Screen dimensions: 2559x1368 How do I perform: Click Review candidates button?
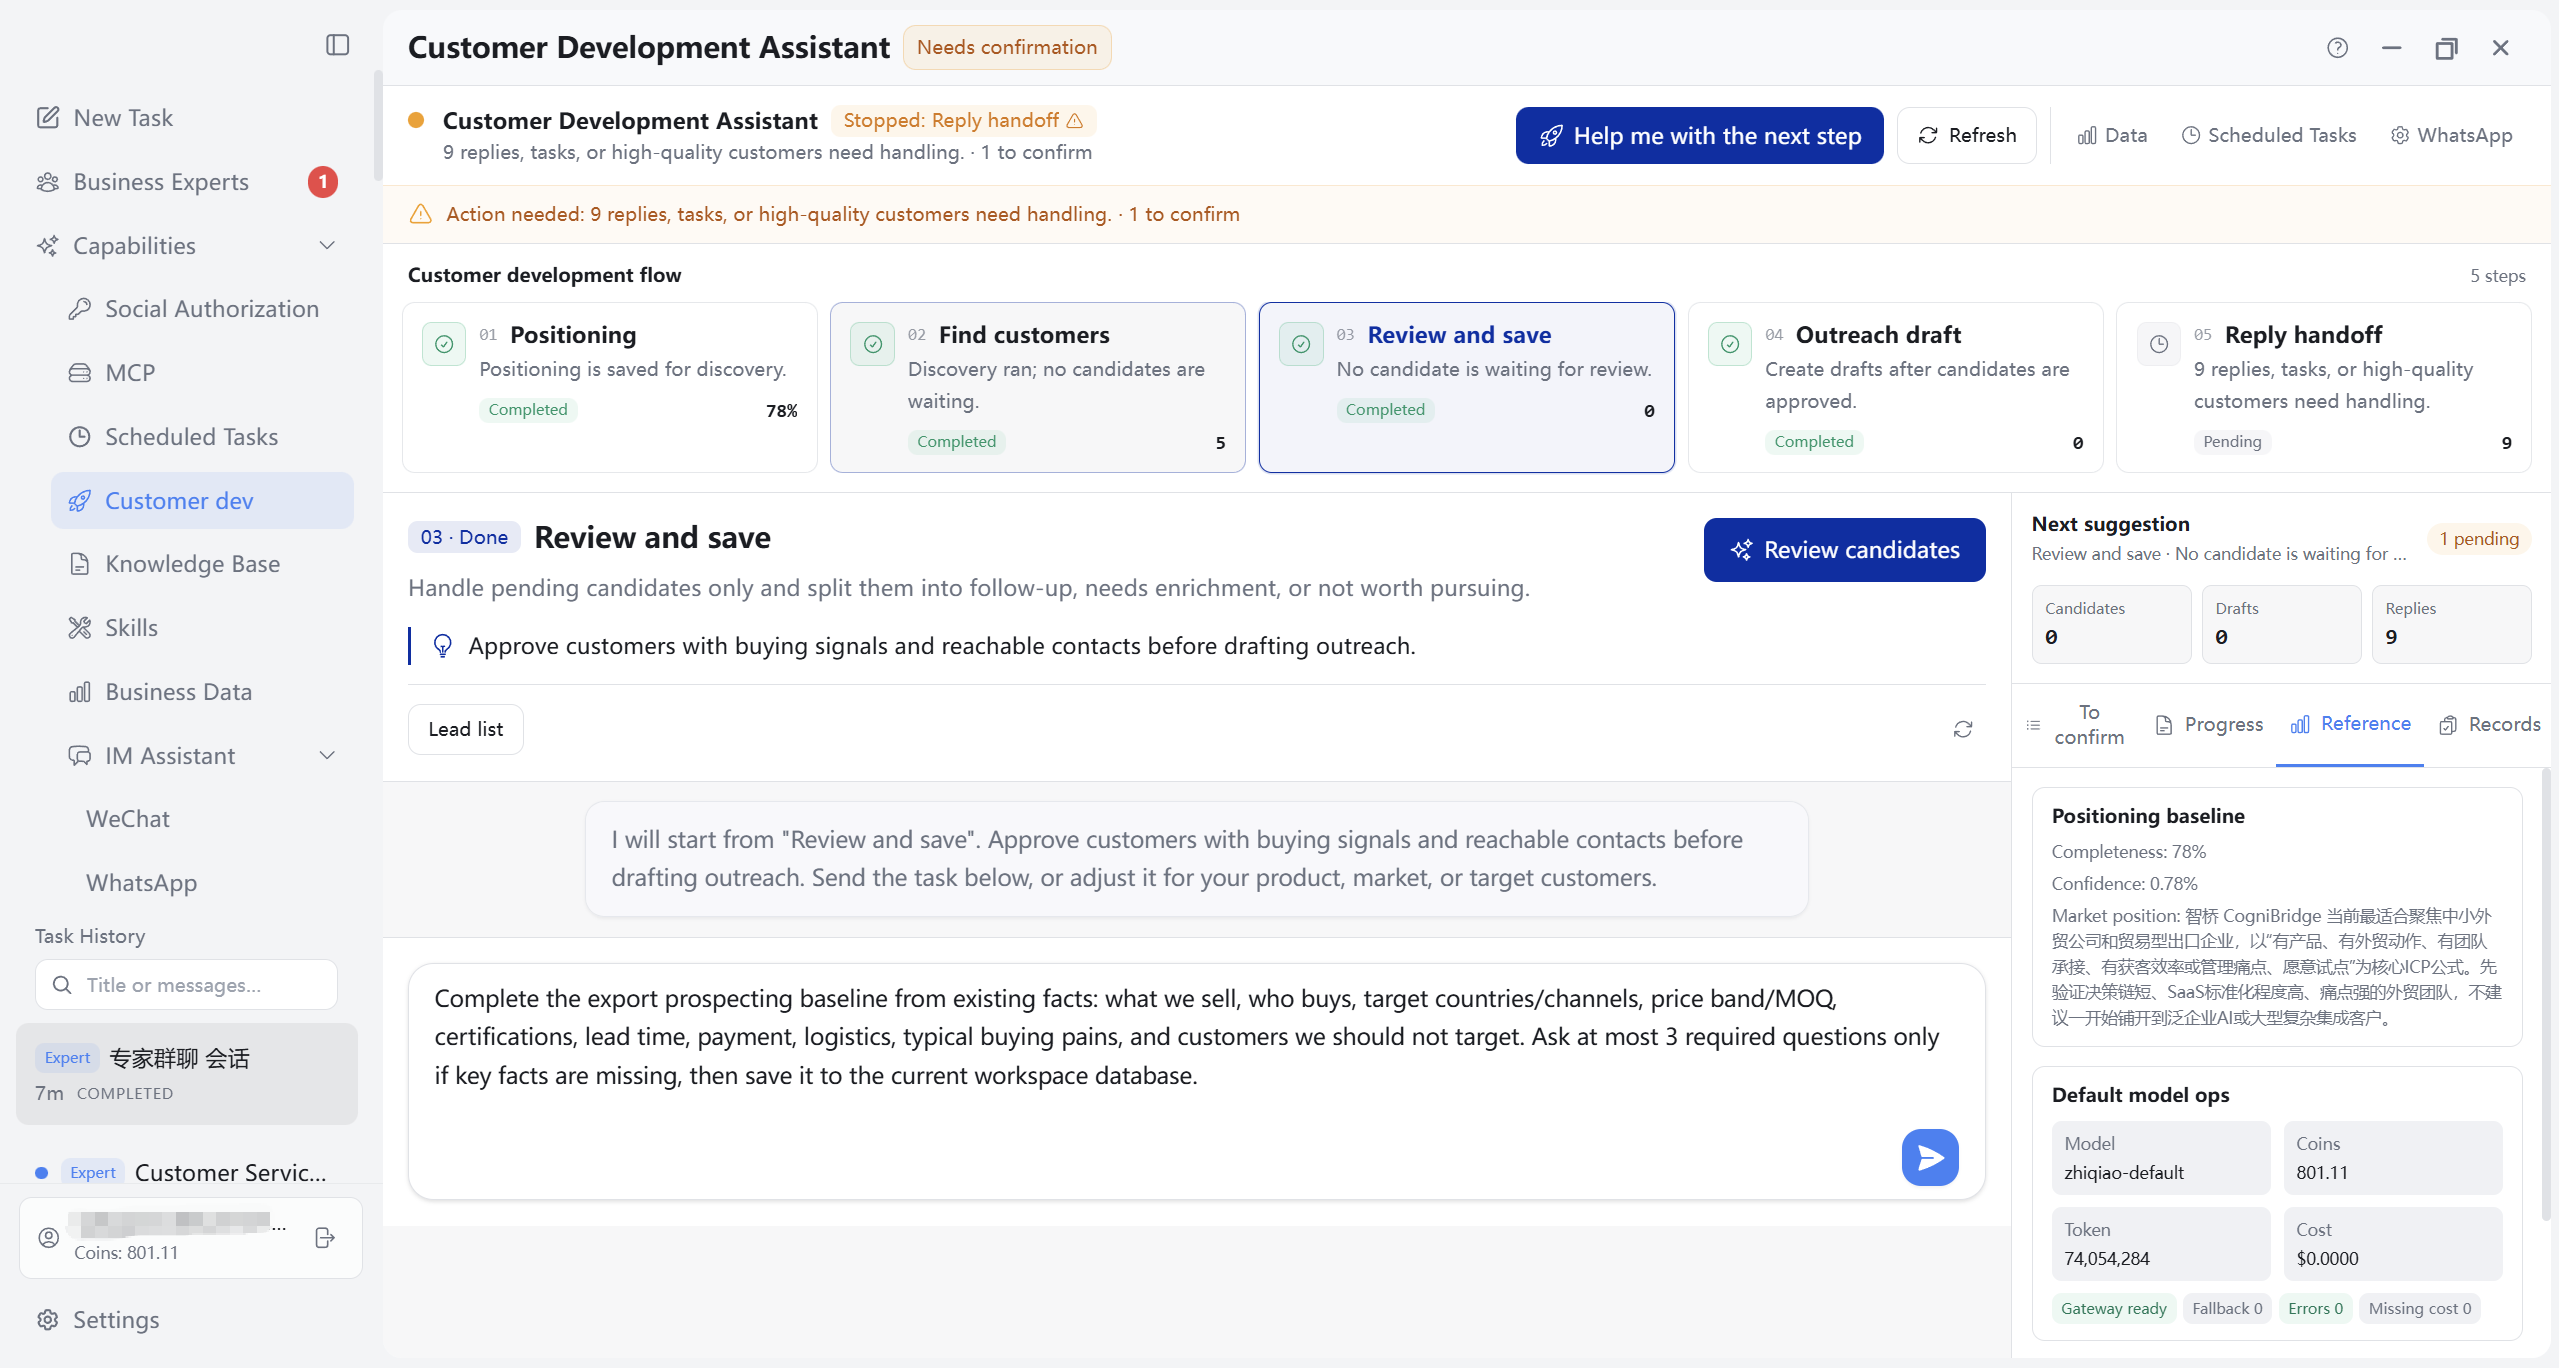click(x=1844, y=550)
